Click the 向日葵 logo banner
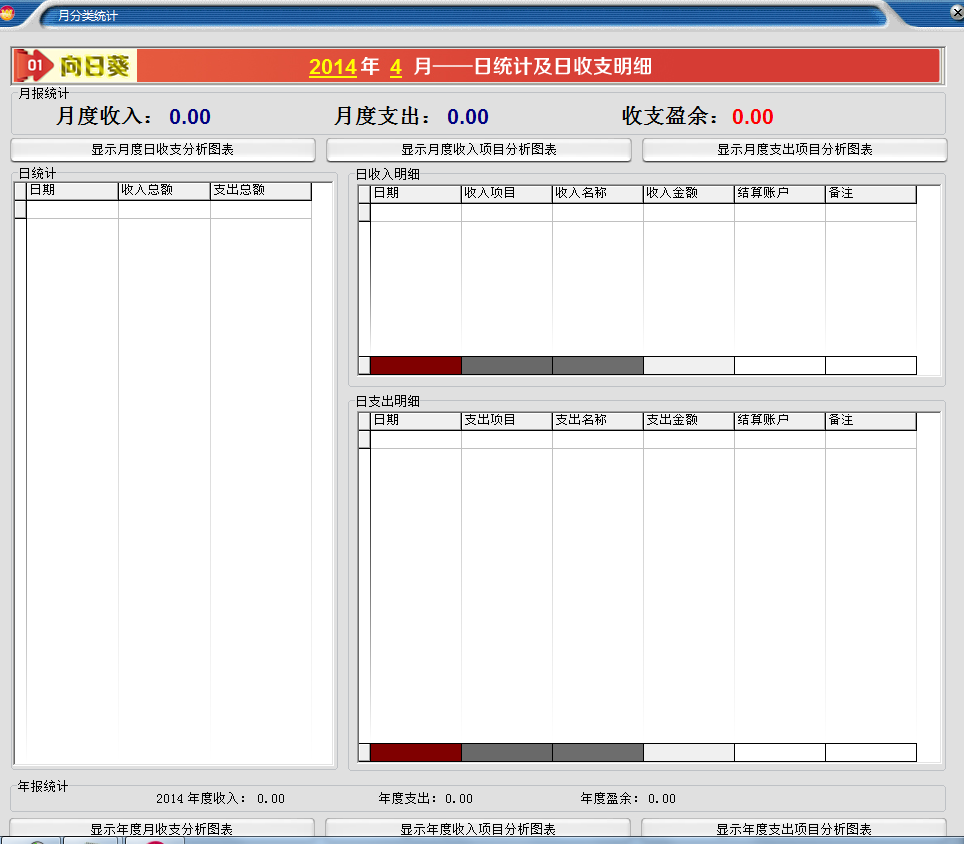This screenshot has width=964, height=844. coord(76,66)
